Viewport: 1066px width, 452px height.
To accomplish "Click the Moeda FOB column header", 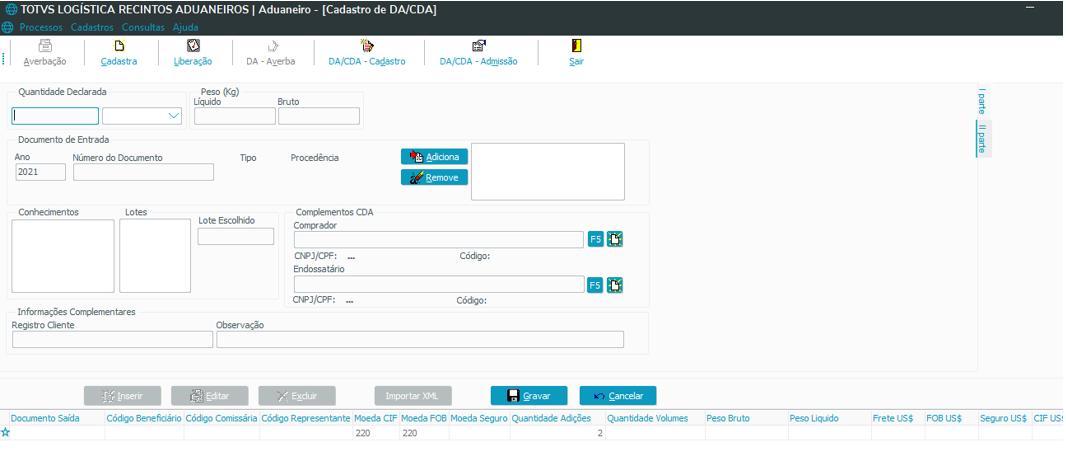I will [424, 419].
